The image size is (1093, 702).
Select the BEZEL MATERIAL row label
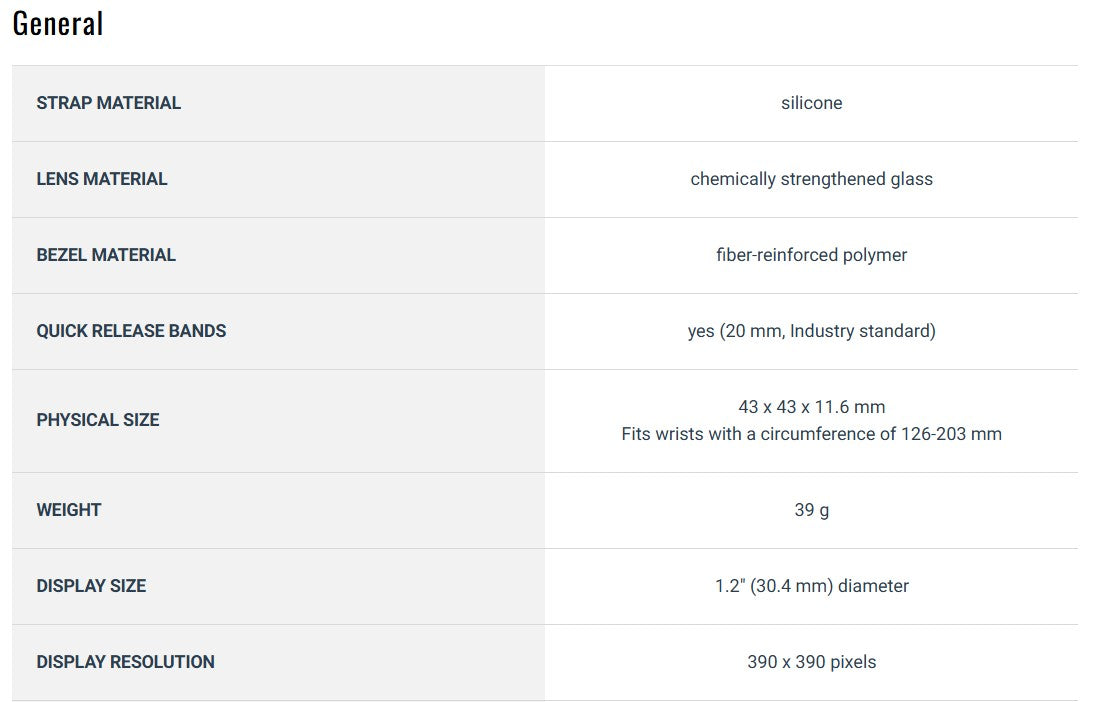pos(106,255)
